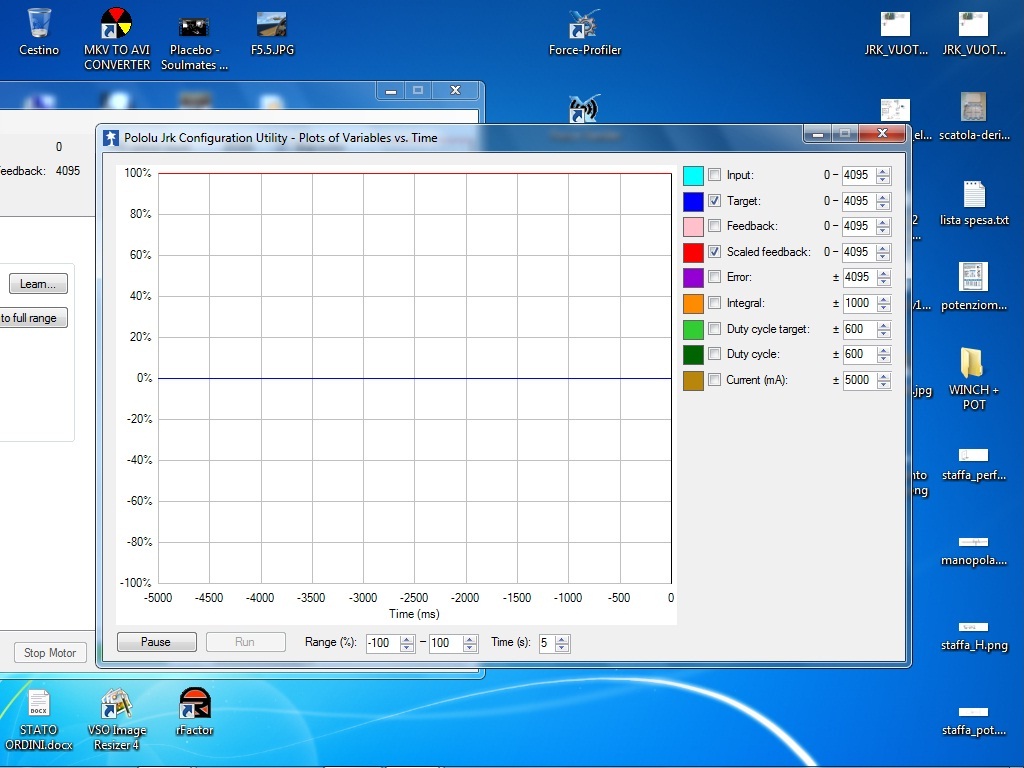The width and height of the screenshot is (1024, 768).
Task: Select the STATO ORDINI.docx document icon
Action: point(39,720)
